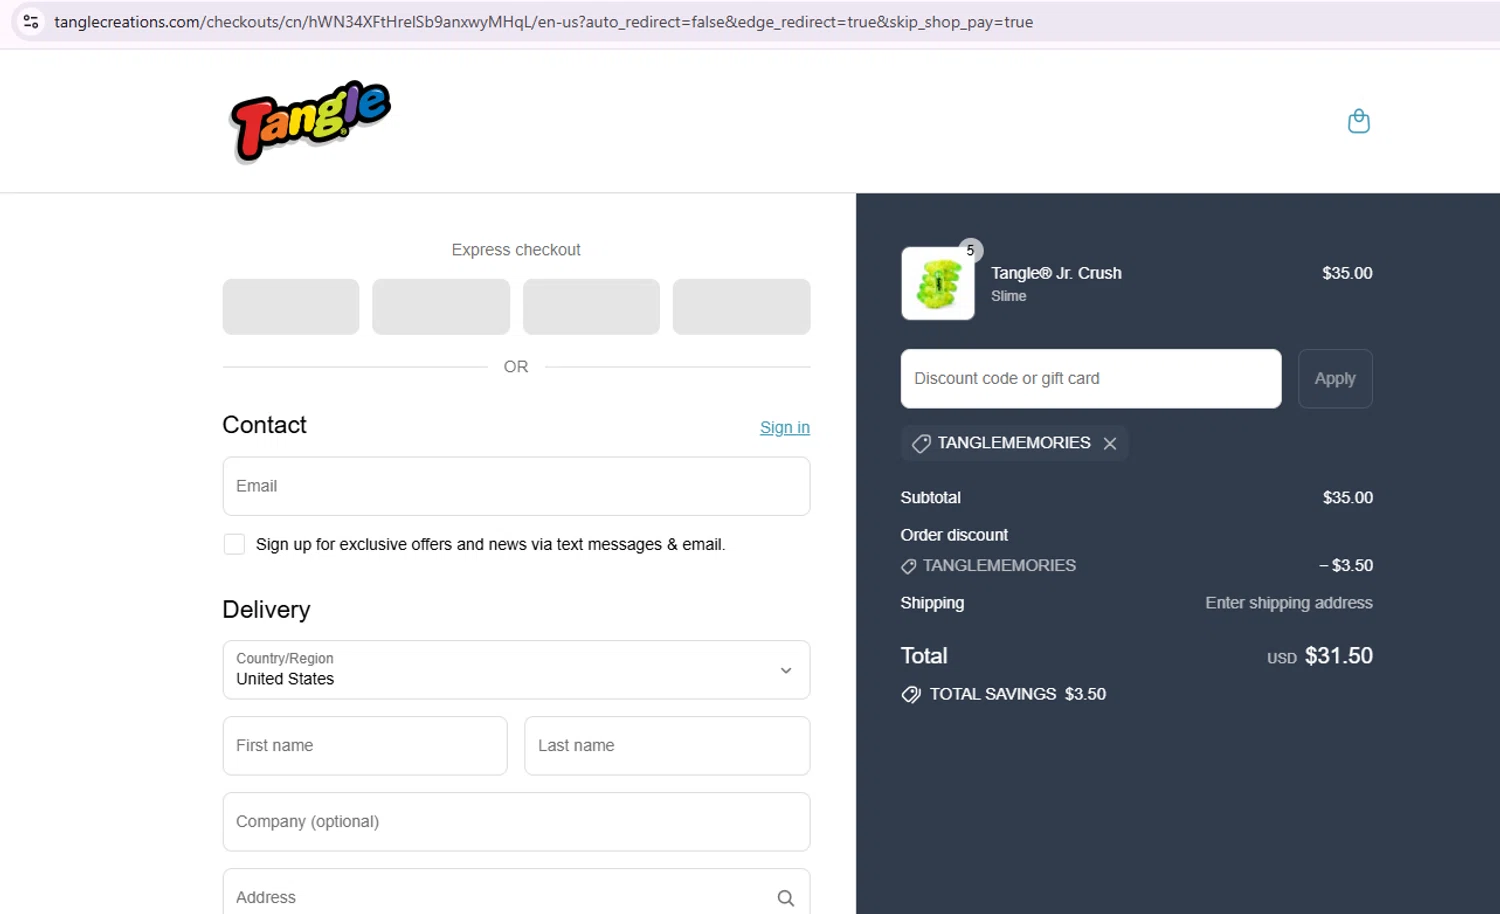Image resolution: width=1500 pixels, height=914 pixels.
Task: Click the Sign in link
Action: [785, 427]
